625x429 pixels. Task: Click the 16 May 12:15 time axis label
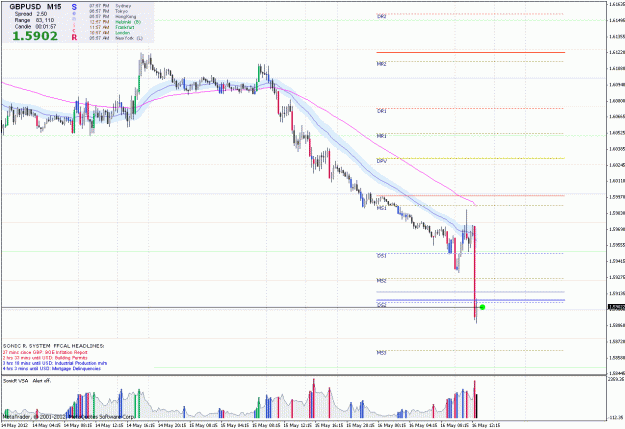point(485,425)
